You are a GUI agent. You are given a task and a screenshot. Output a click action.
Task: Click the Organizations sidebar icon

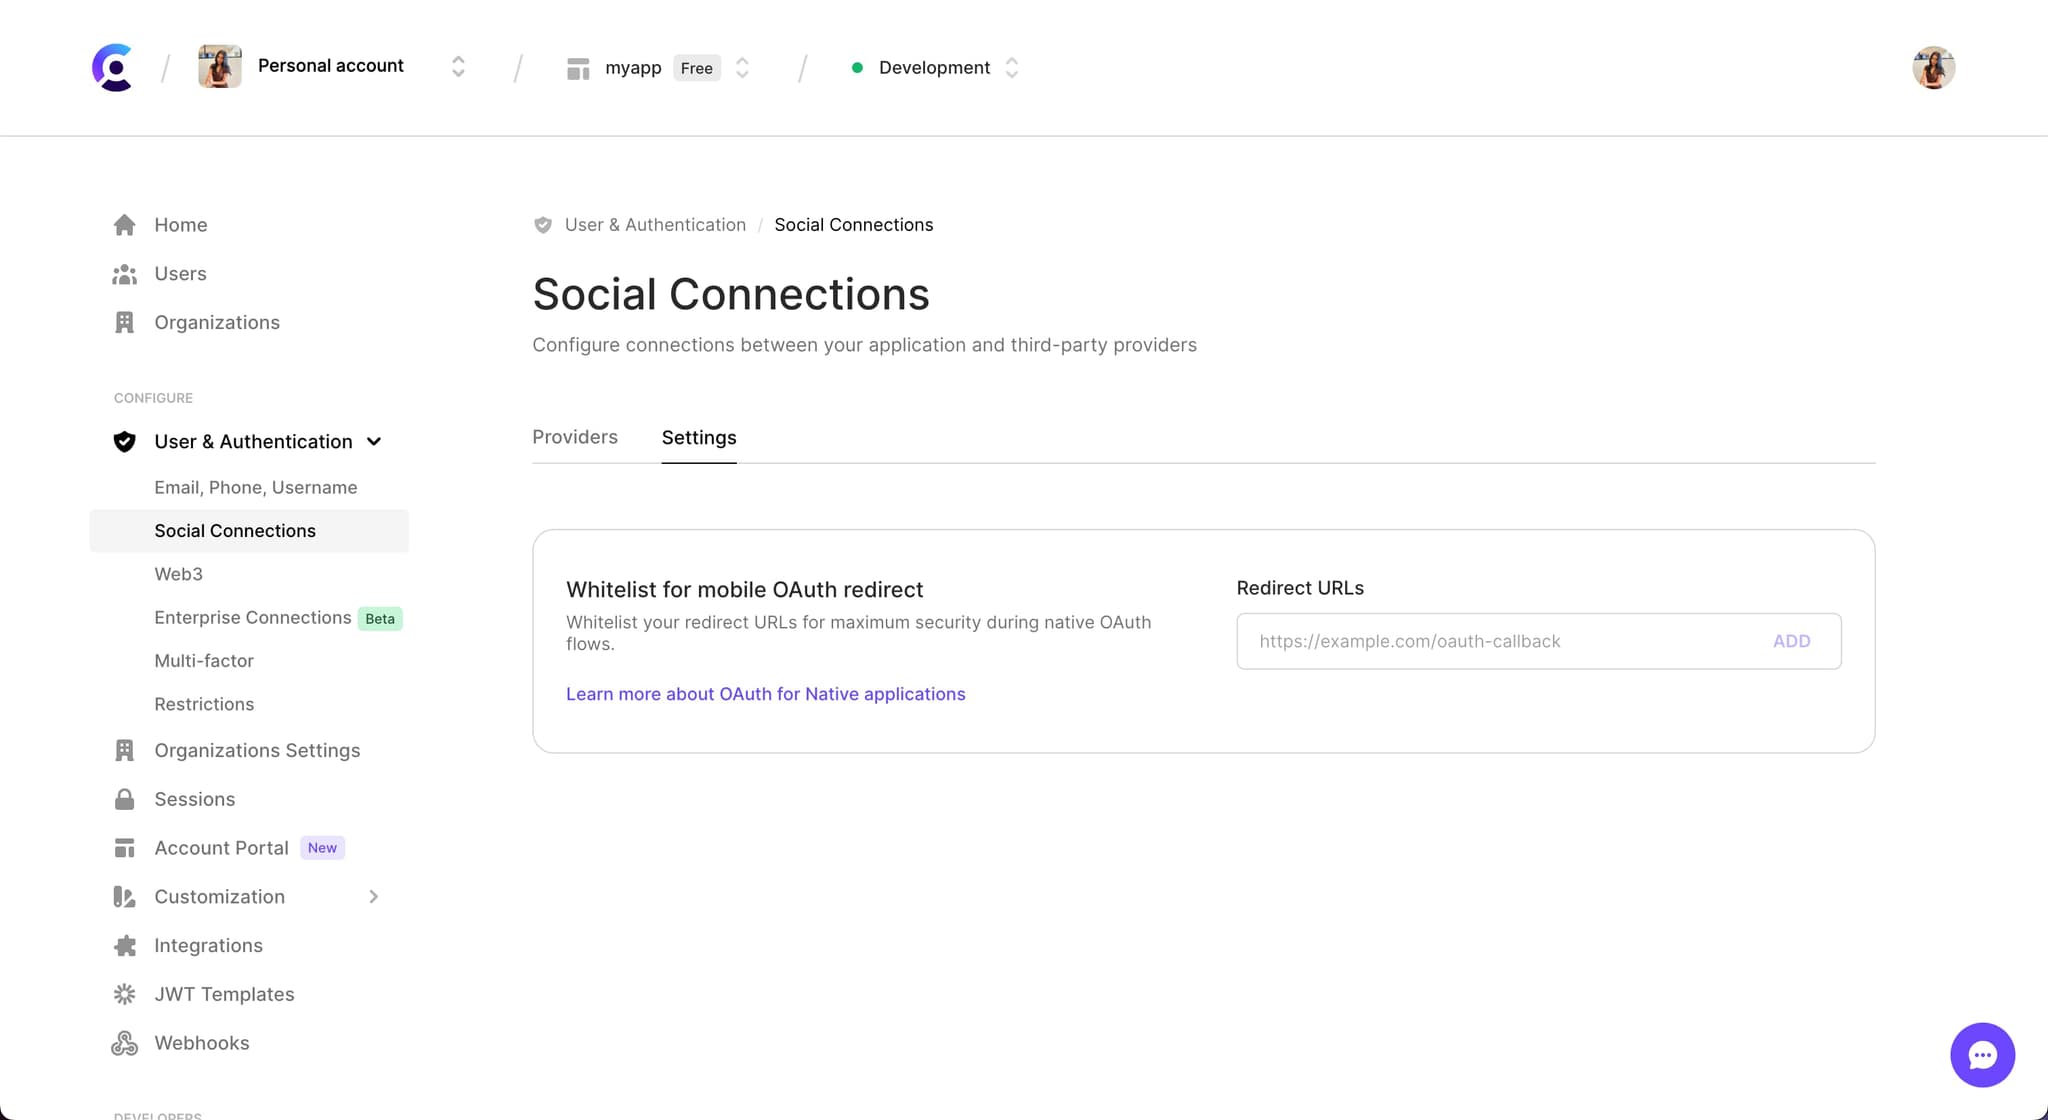[x=124, y=320]
